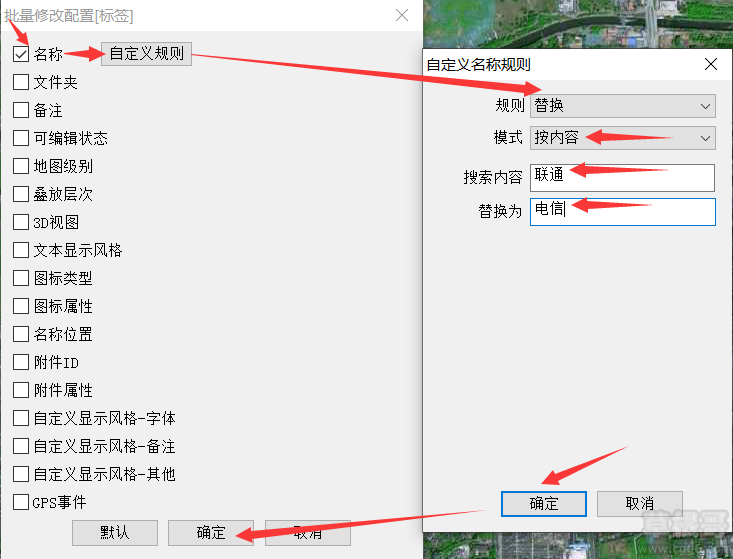Focus the 搜索内容 field containing 联通

(622, 178)
